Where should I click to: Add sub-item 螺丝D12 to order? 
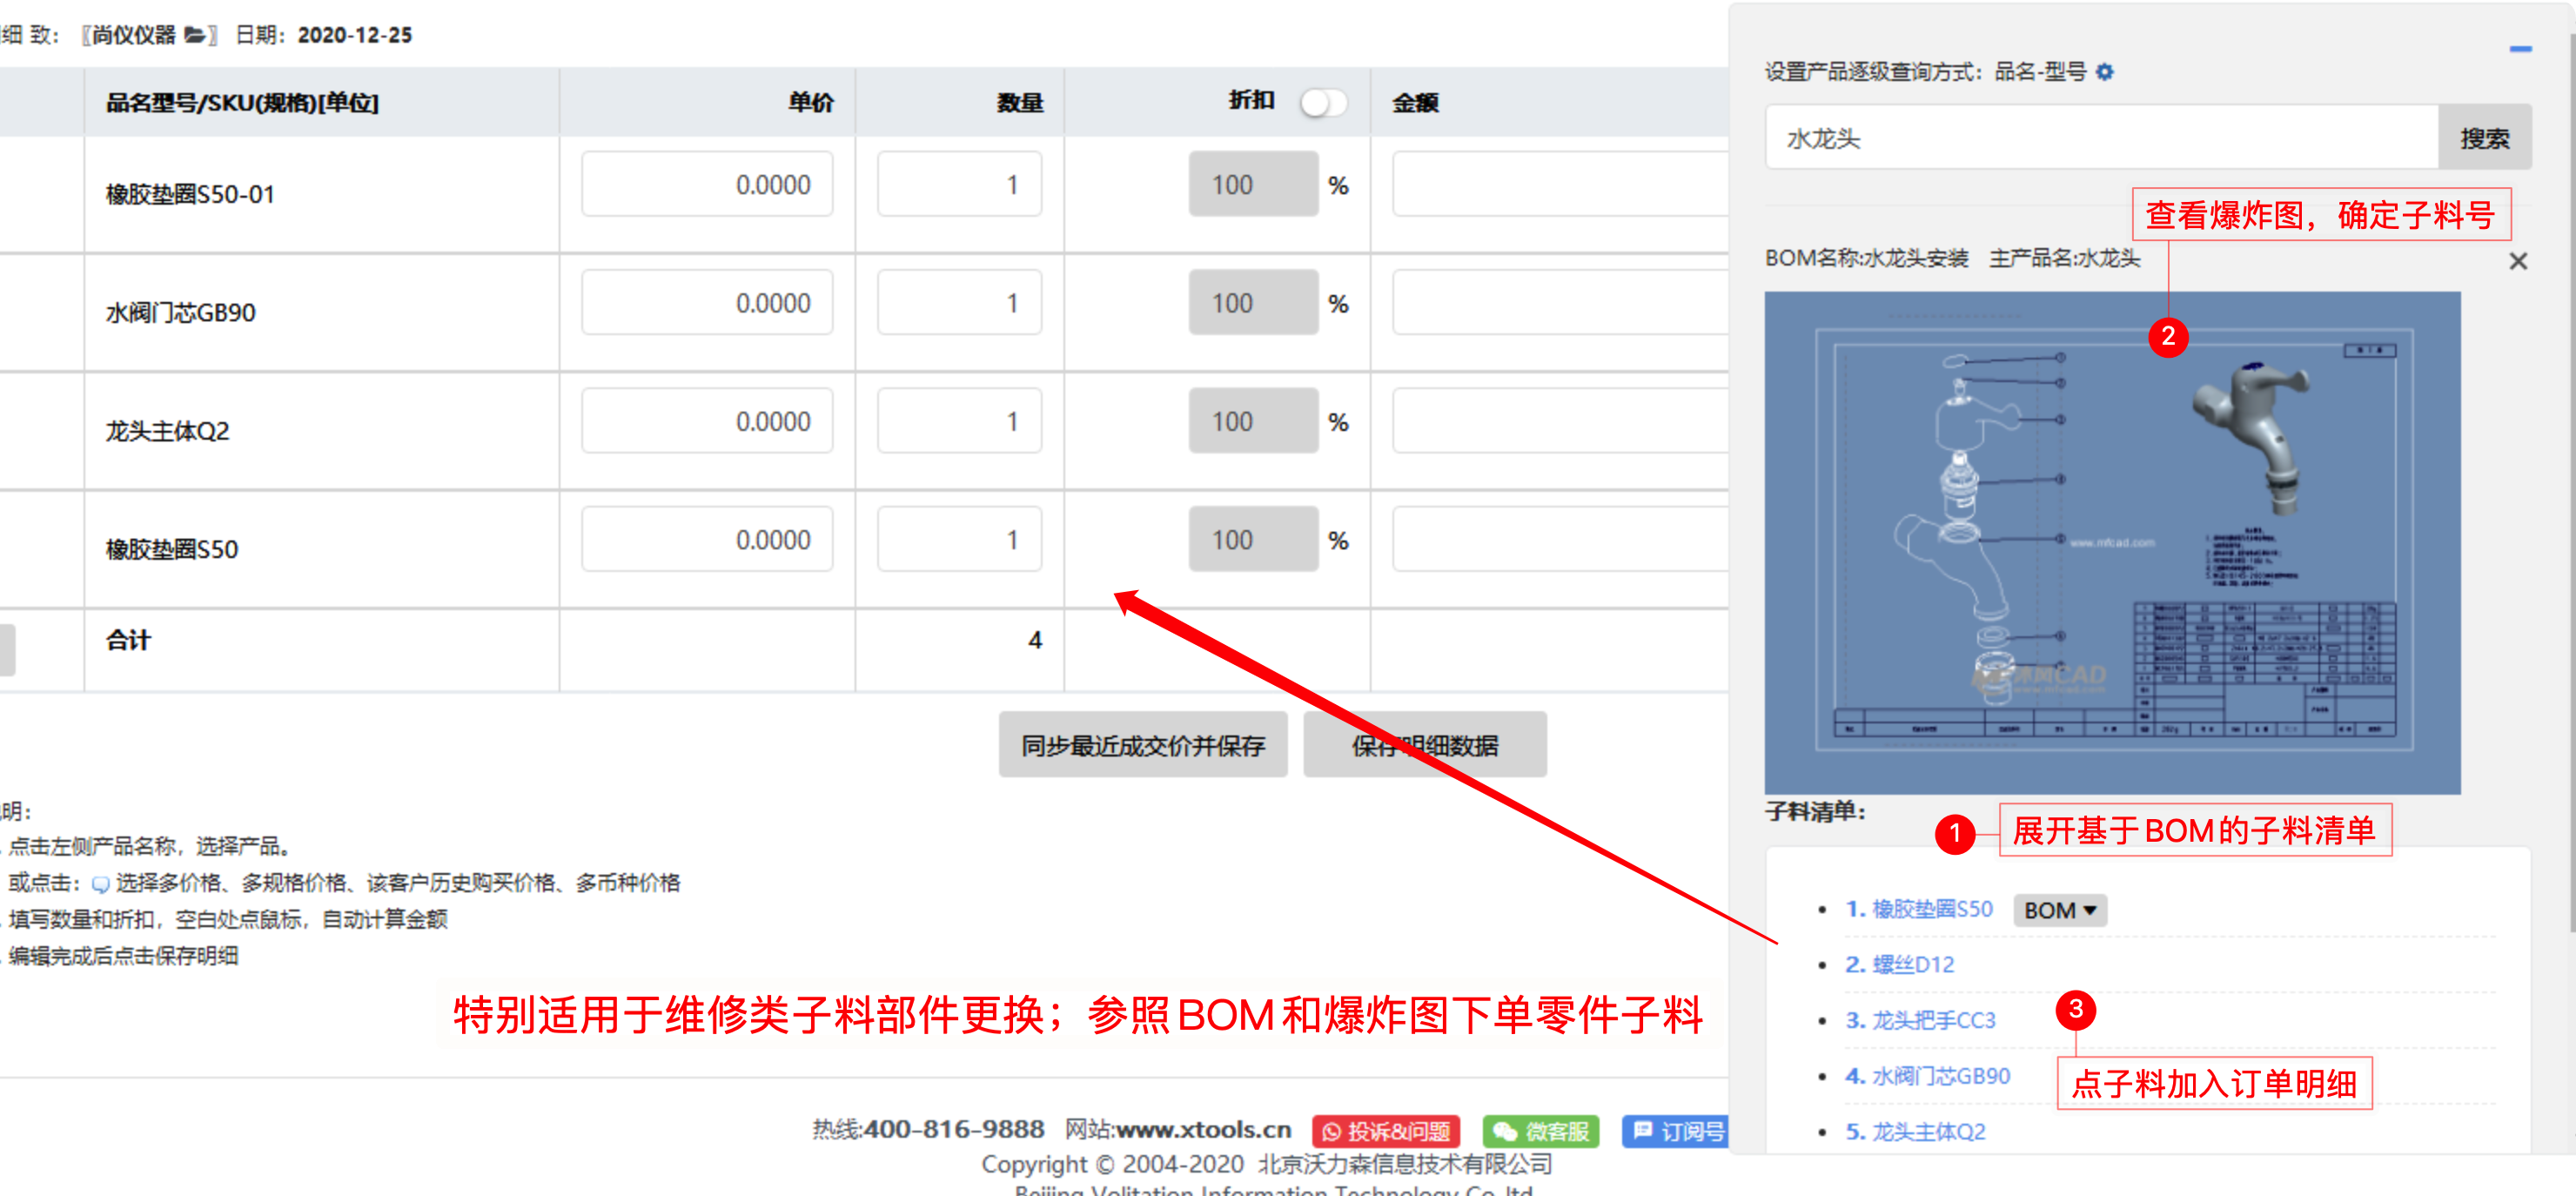click(x=1911, y=964)
